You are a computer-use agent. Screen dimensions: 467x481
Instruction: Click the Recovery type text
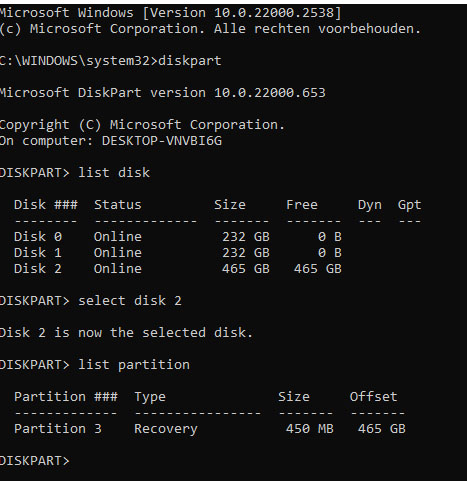[166, 429]
